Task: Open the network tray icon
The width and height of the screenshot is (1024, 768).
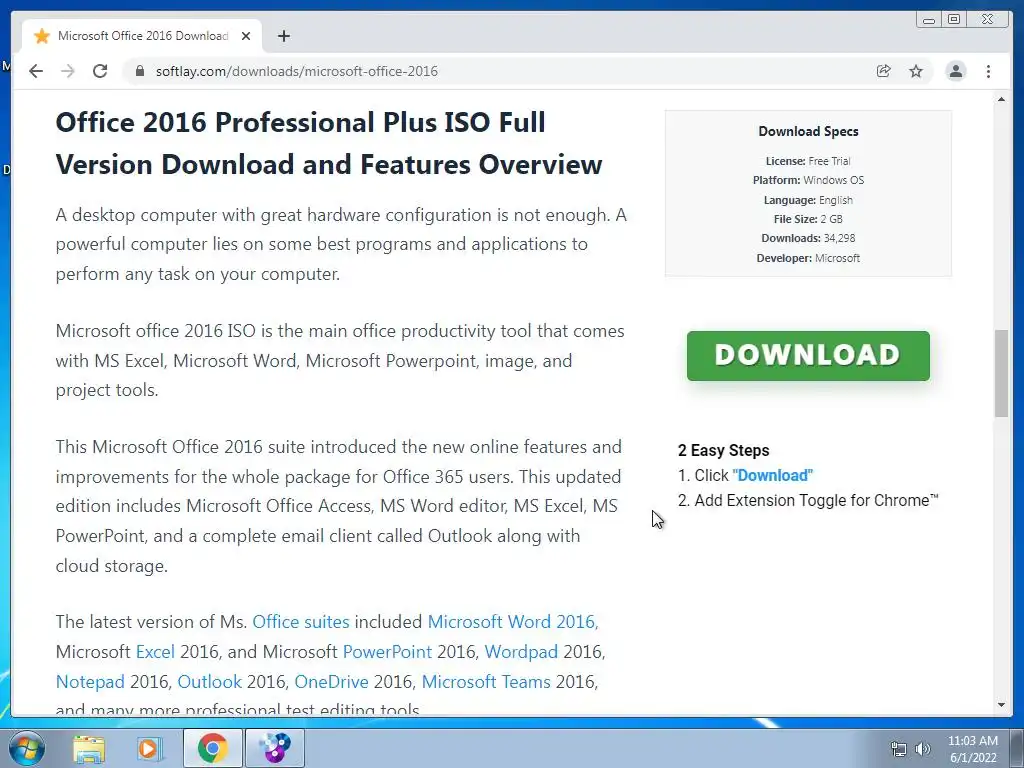Action: [899, 749]
